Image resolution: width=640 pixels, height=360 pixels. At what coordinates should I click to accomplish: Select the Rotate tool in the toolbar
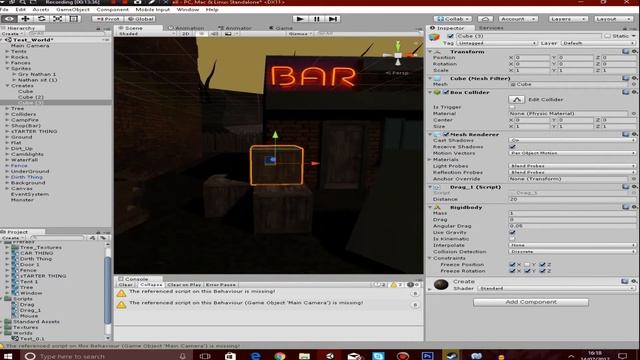[x=41, y=19]
